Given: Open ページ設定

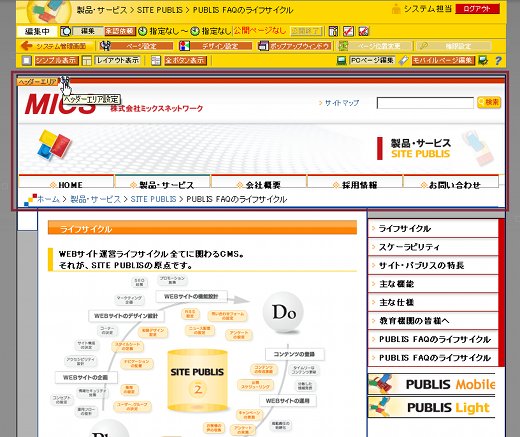Looking at the screenshot, I should click(142, 46).
